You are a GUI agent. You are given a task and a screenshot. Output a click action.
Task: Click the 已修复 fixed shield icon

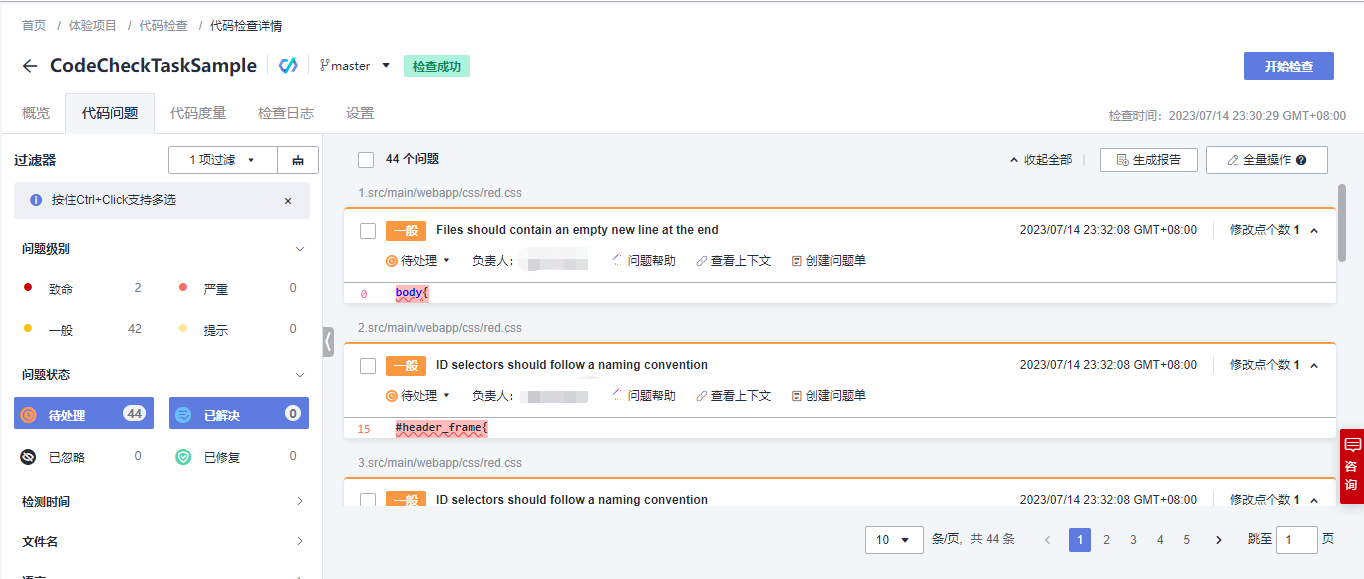[184, 457]
